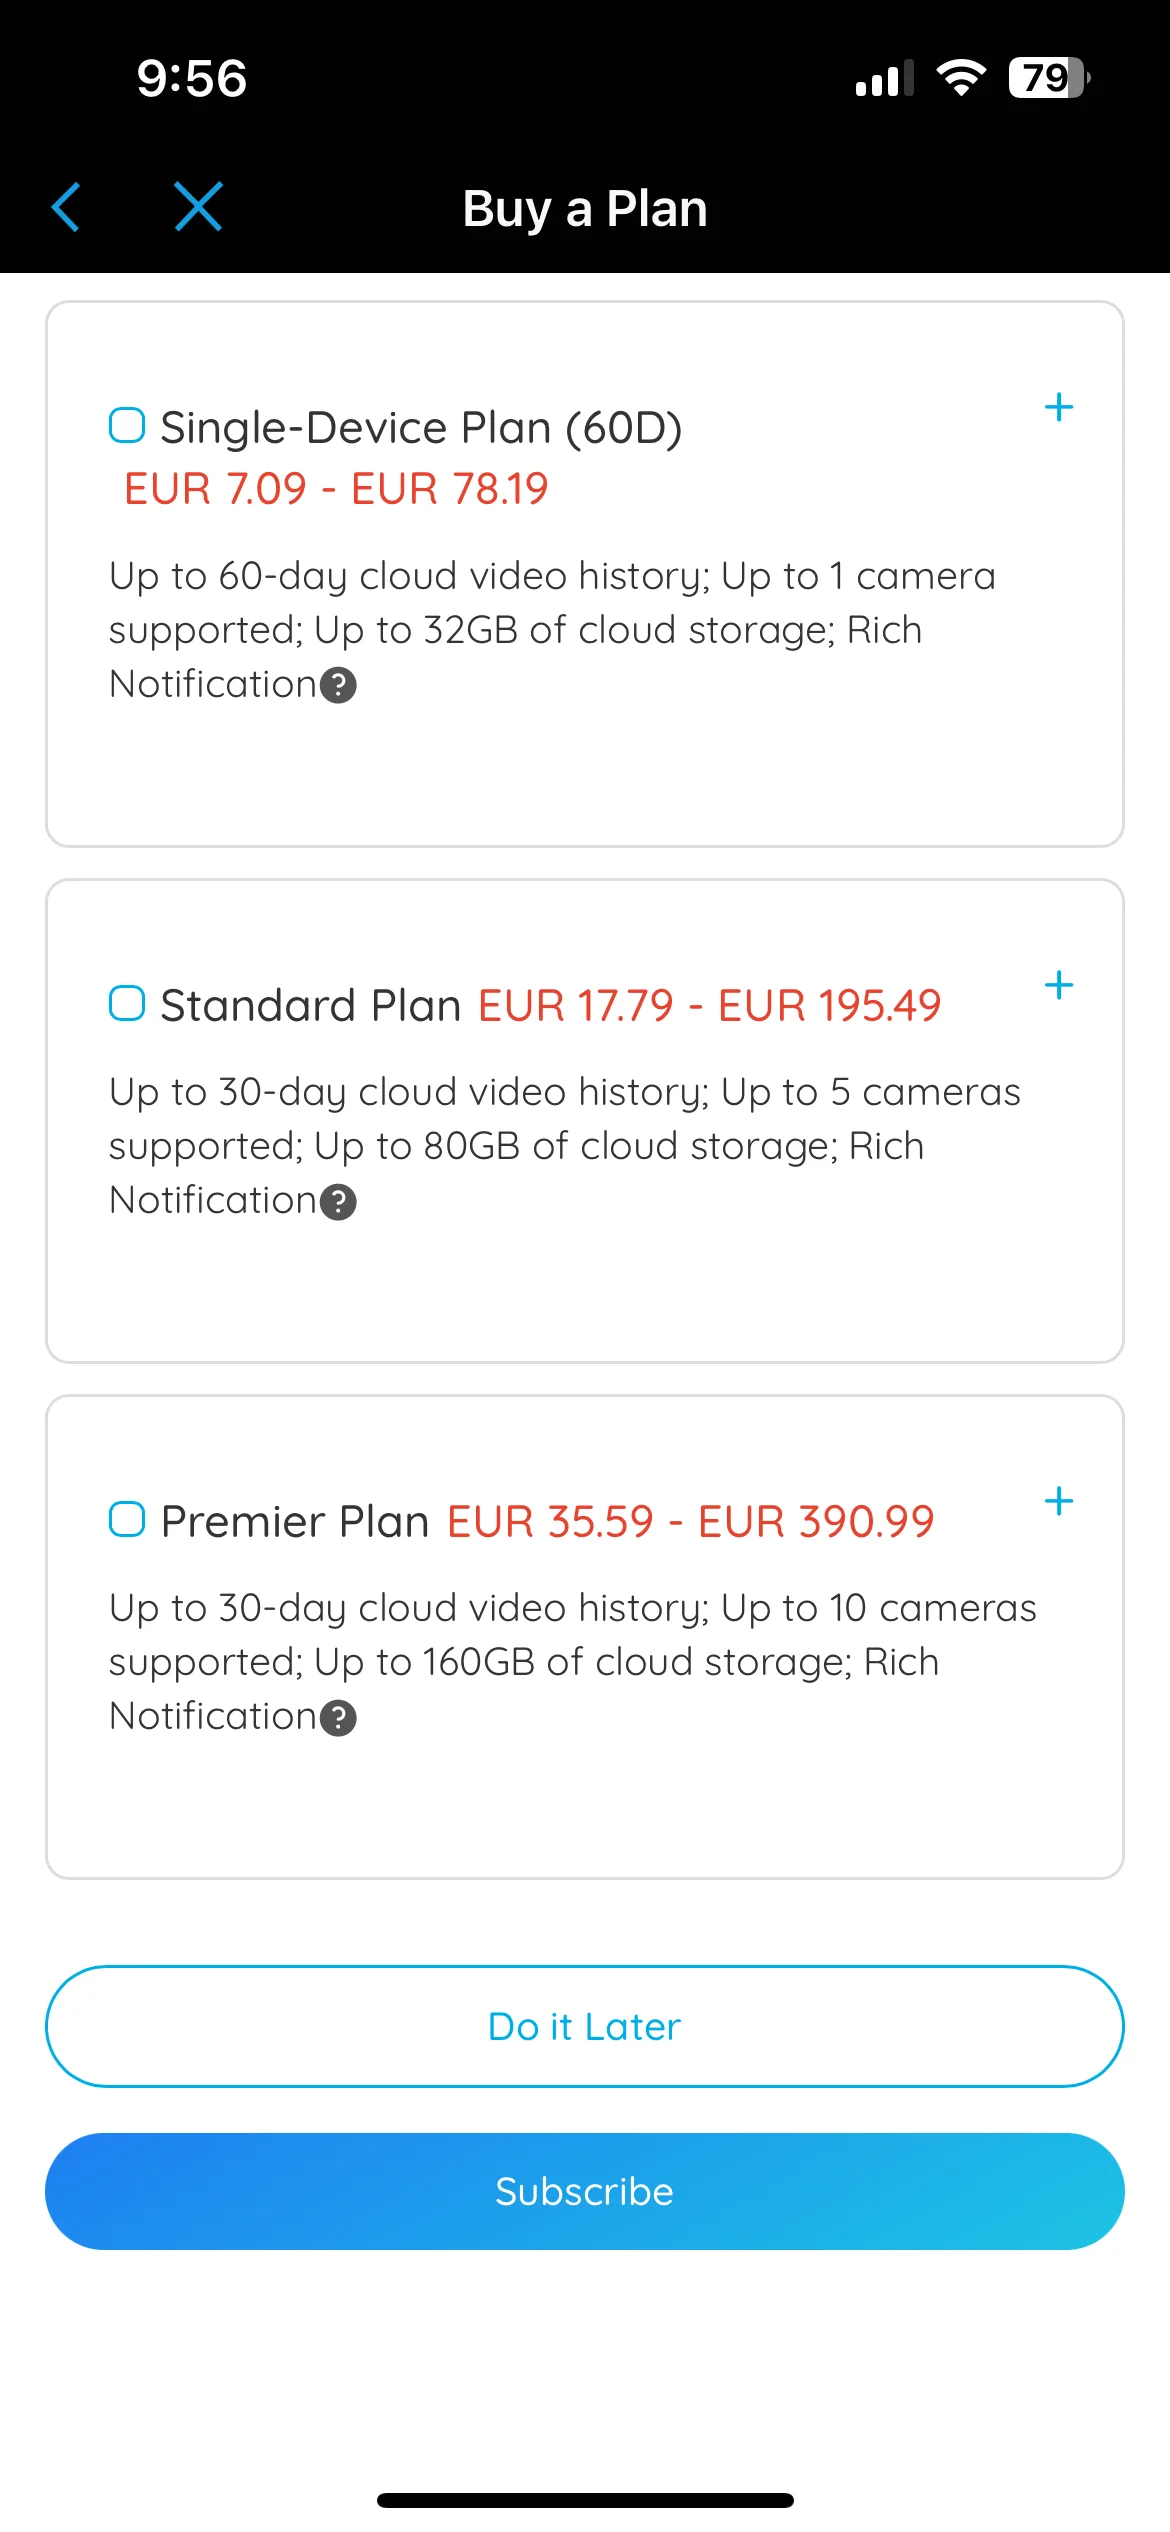Expand Premier Plan pricing options
The image size is (1170, 2532).
pyautogui.click(x=1058, y=1501)
